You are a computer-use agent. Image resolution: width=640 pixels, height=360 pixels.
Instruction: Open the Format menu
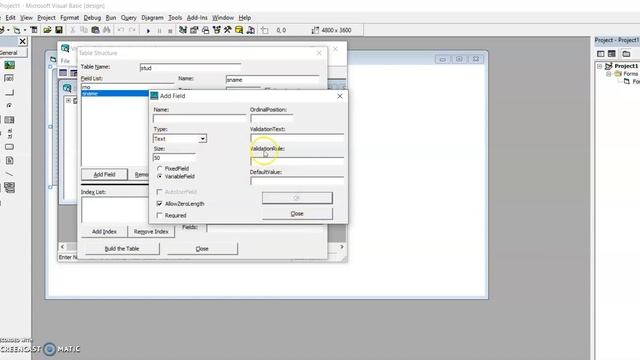click(x=69, y=18)
